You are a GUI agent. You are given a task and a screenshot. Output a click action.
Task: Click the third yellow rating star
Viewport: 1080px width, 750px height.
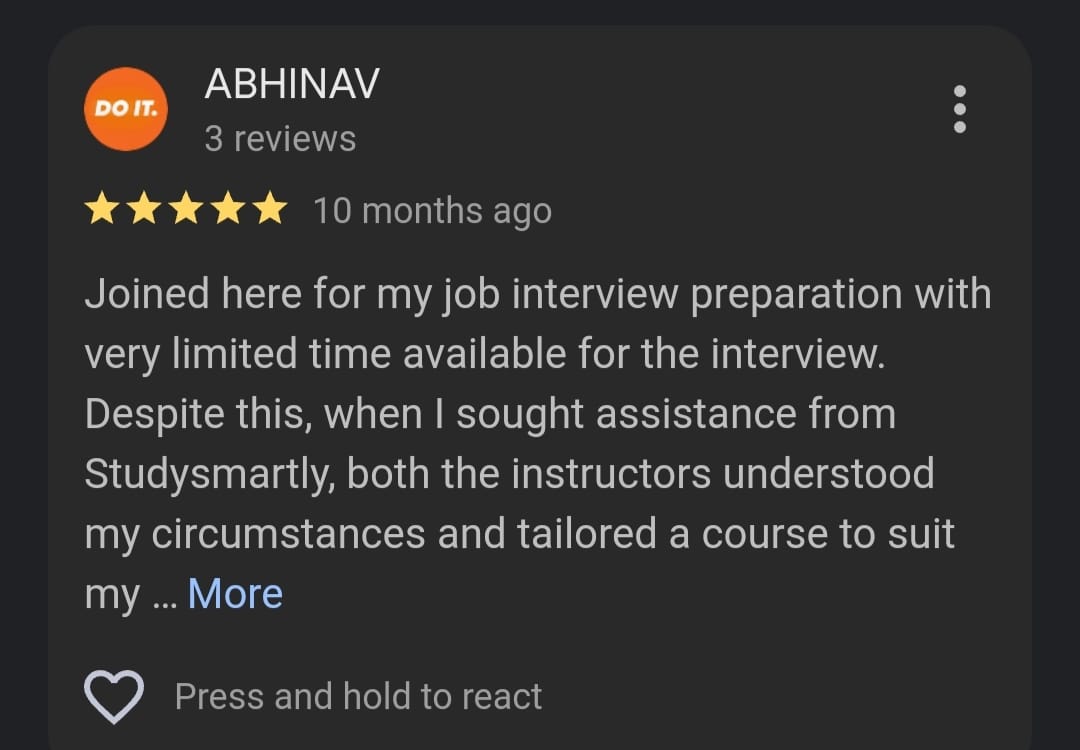[x=186, y=209]
